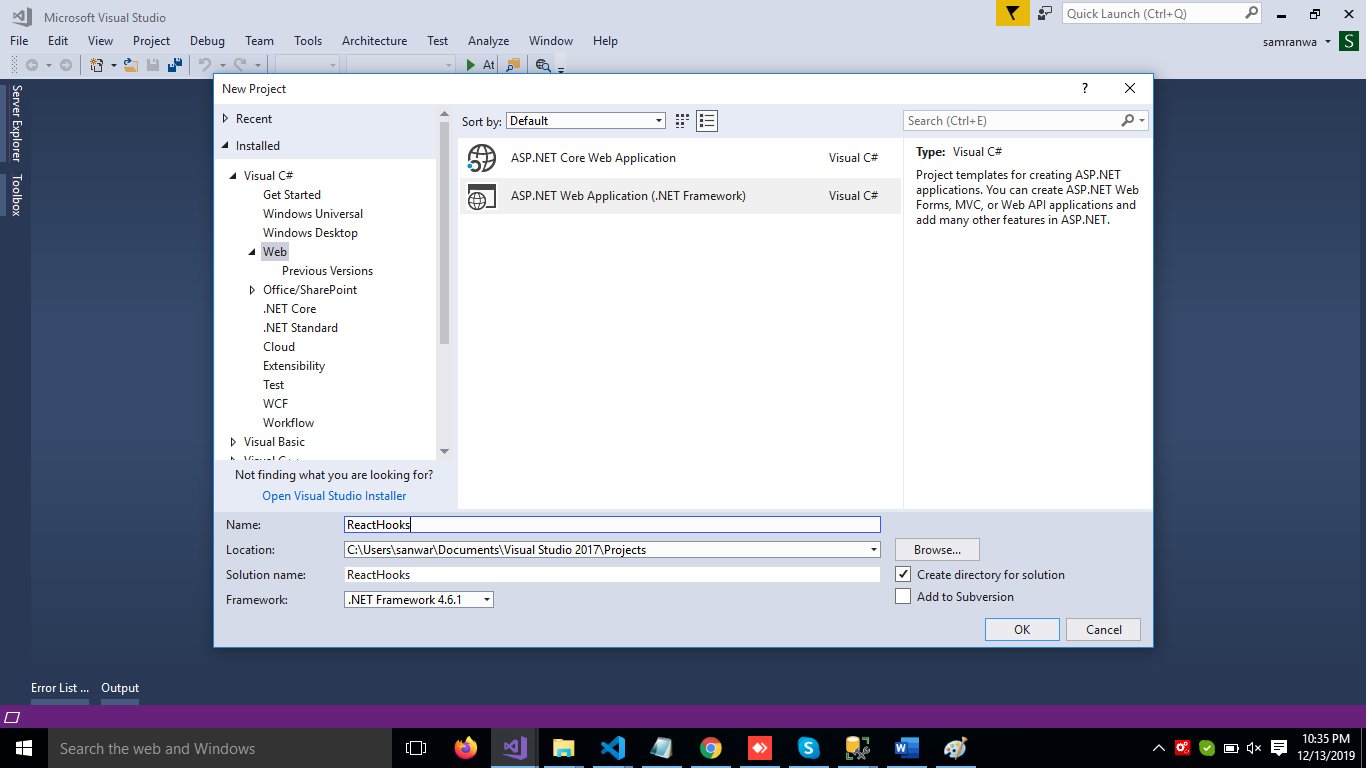Click the Browse... button
This screenshot has height=768, width=1366.
(x=937, y=550)
